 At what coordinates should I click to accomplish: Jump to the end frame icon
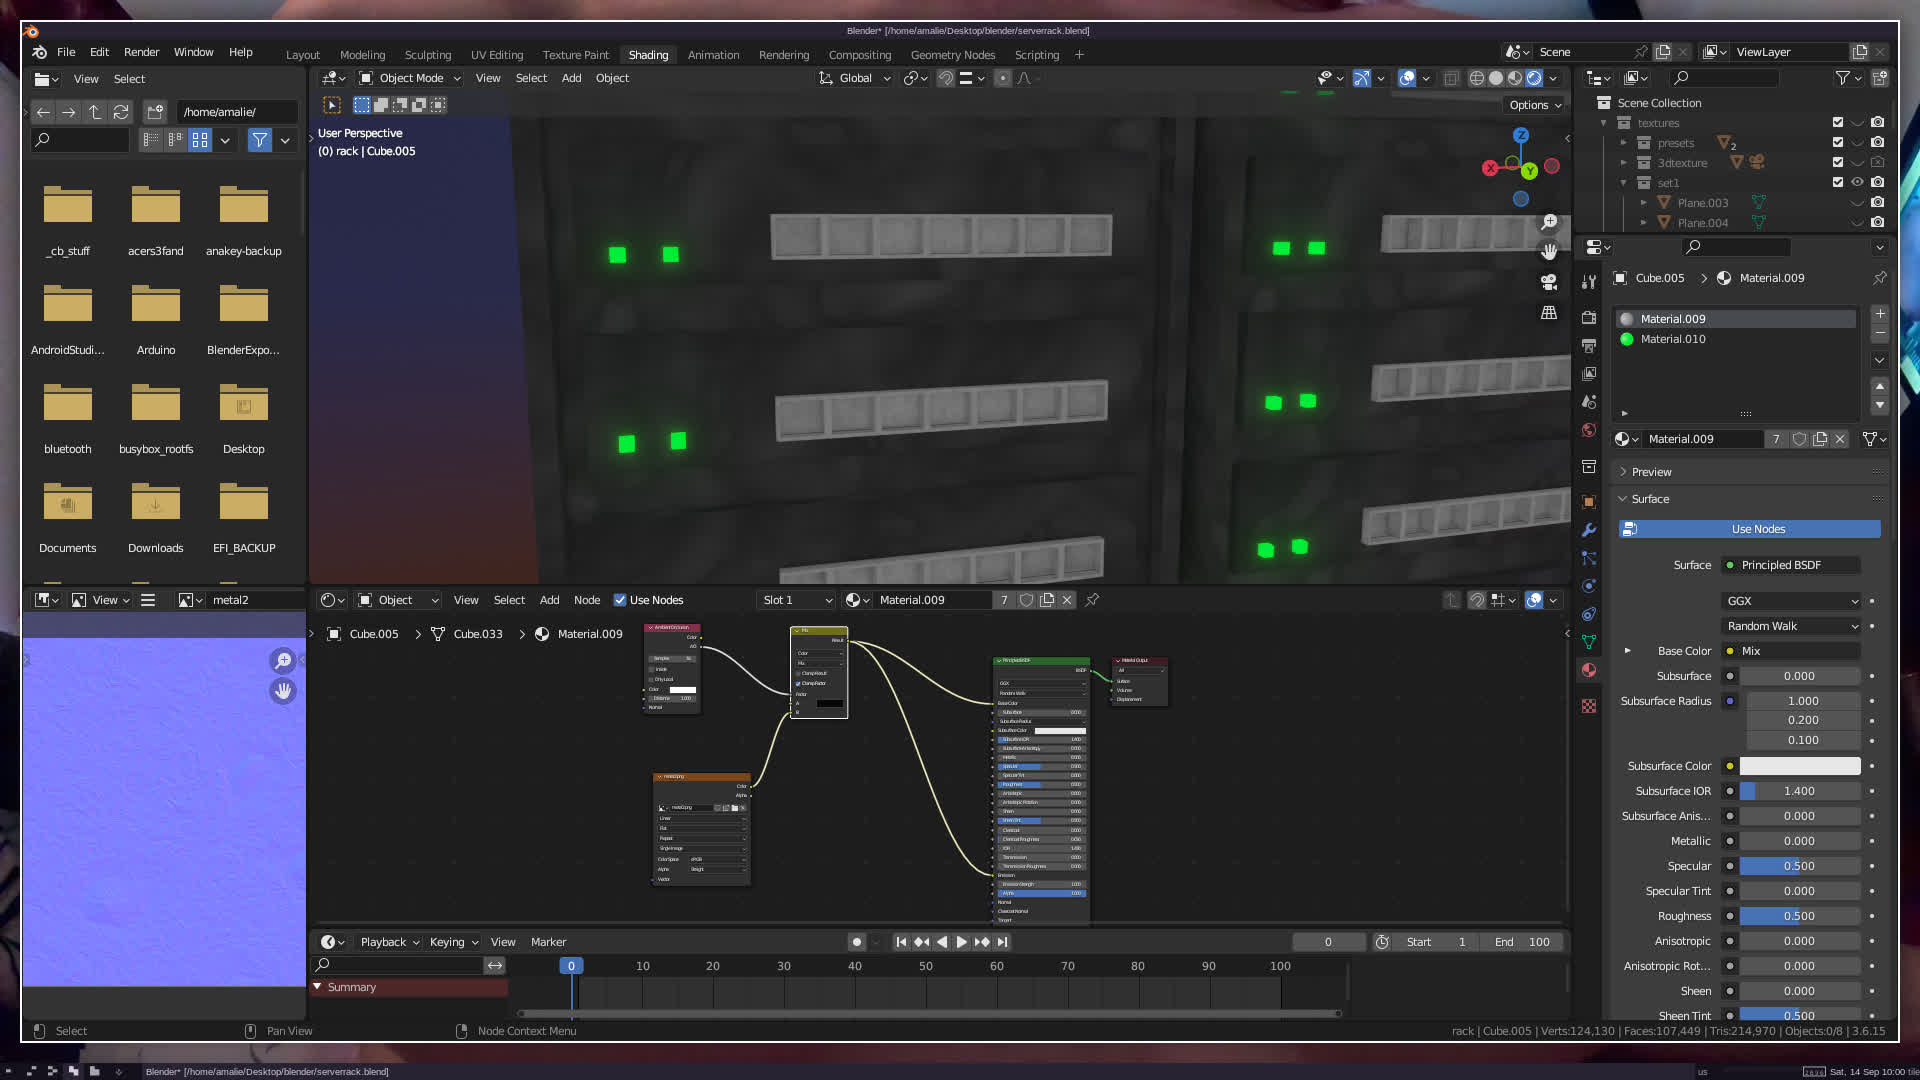1002,942
